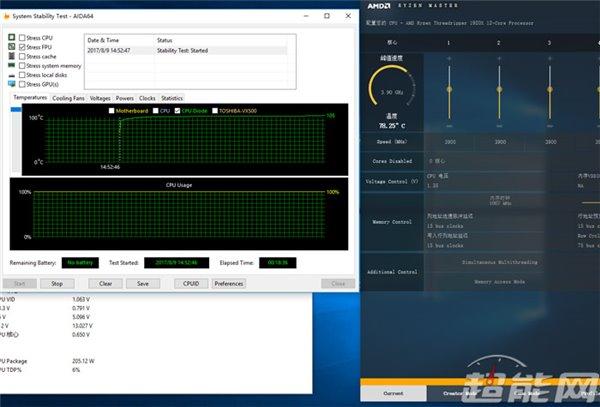
Task: Click the Stress local disks icon
Action: (x=11, y=75)
